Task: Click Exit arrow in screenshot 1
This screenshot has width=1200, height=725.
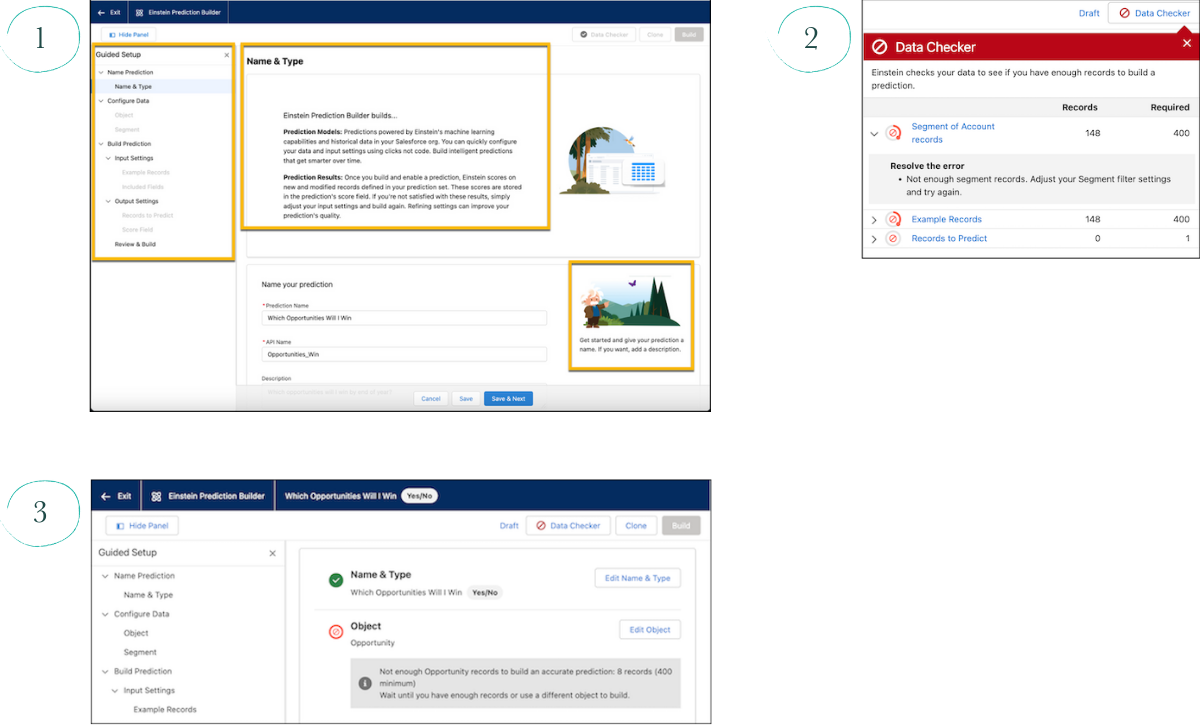Action: coord(102,13)
